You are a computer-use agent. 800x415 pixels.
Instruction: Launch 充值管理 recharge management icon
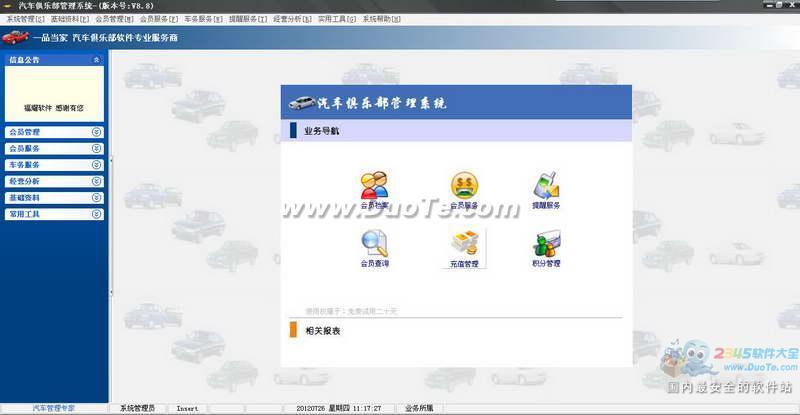point(464,243)
